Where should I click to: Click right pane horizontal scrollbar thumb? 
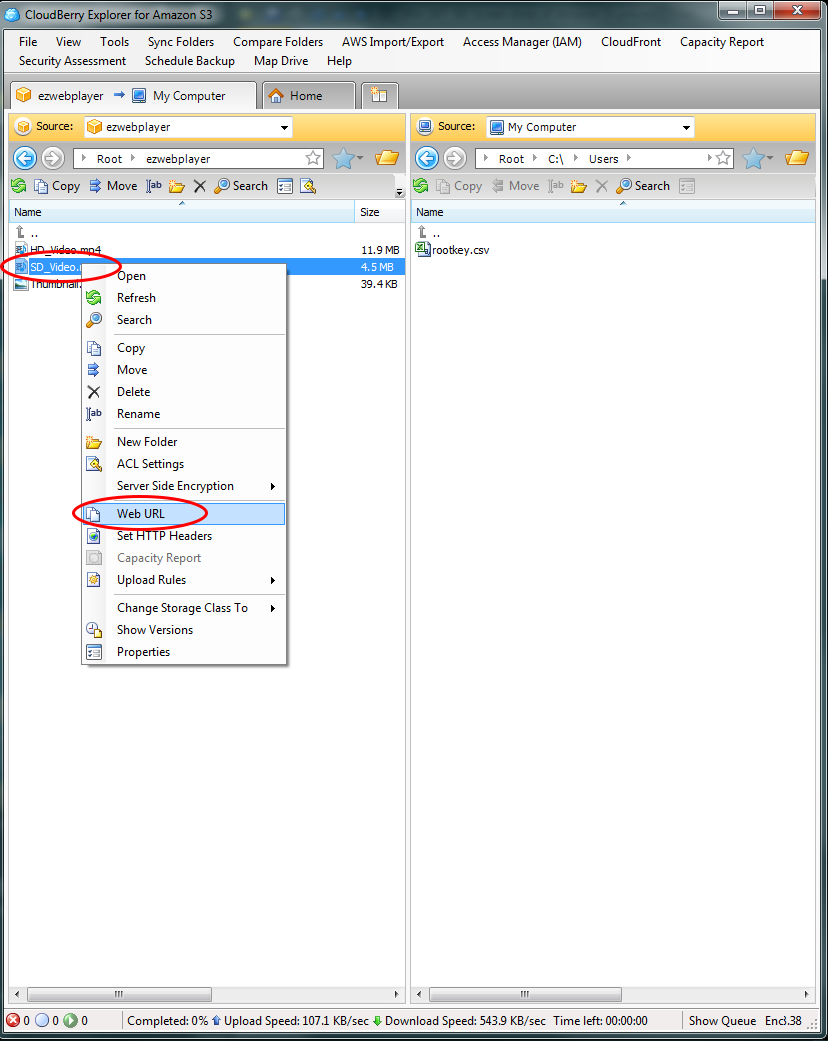(525, 994)
